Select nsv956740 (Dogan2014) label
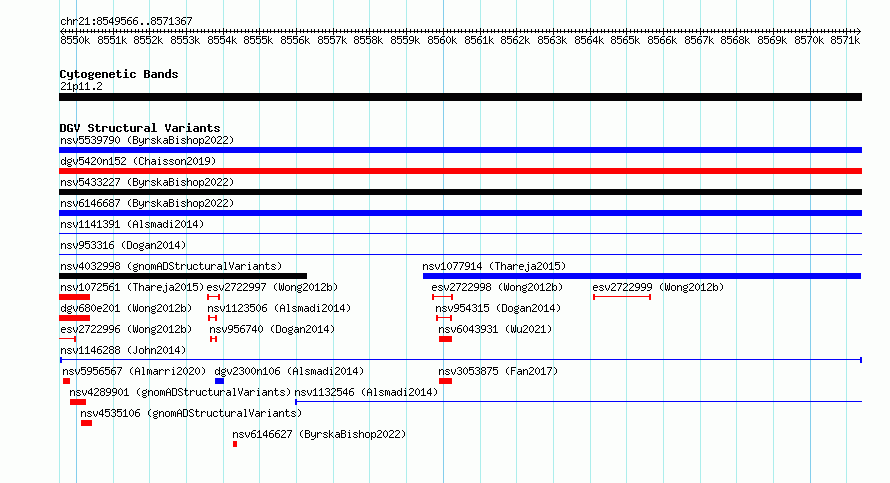Viewport: 890px width, 483px height. (272, 329)
